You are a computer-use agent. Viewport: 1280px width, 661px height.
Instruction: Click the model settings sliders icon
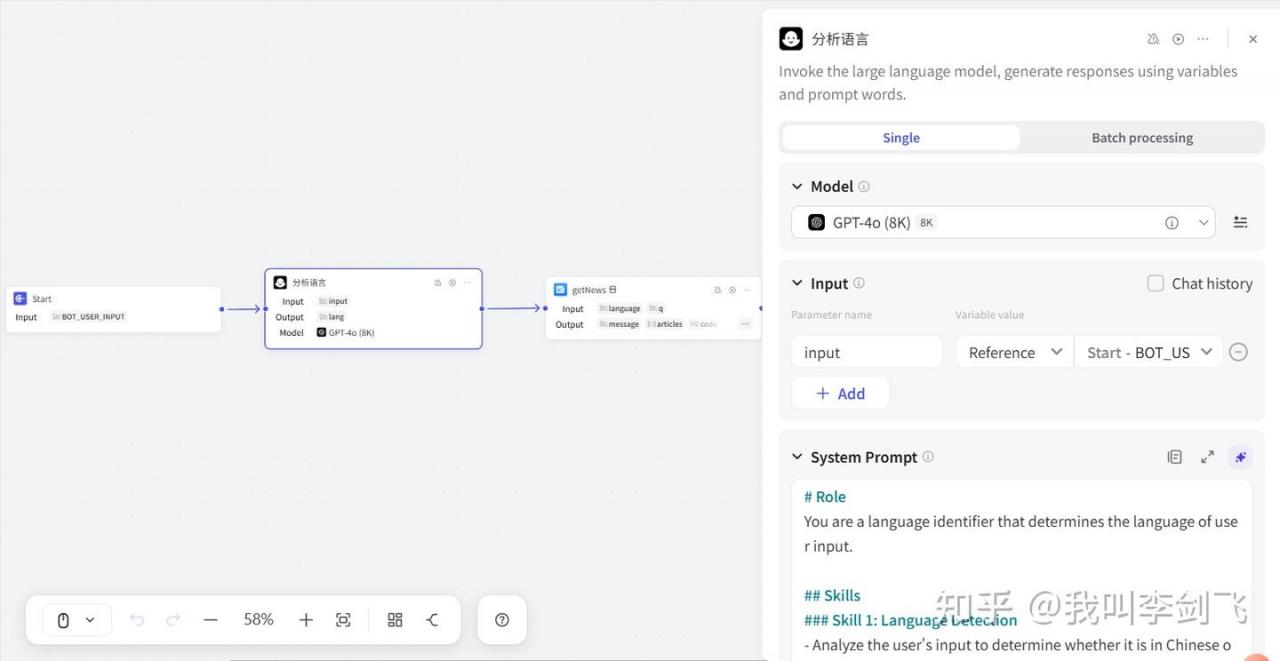click(1240, 222)
